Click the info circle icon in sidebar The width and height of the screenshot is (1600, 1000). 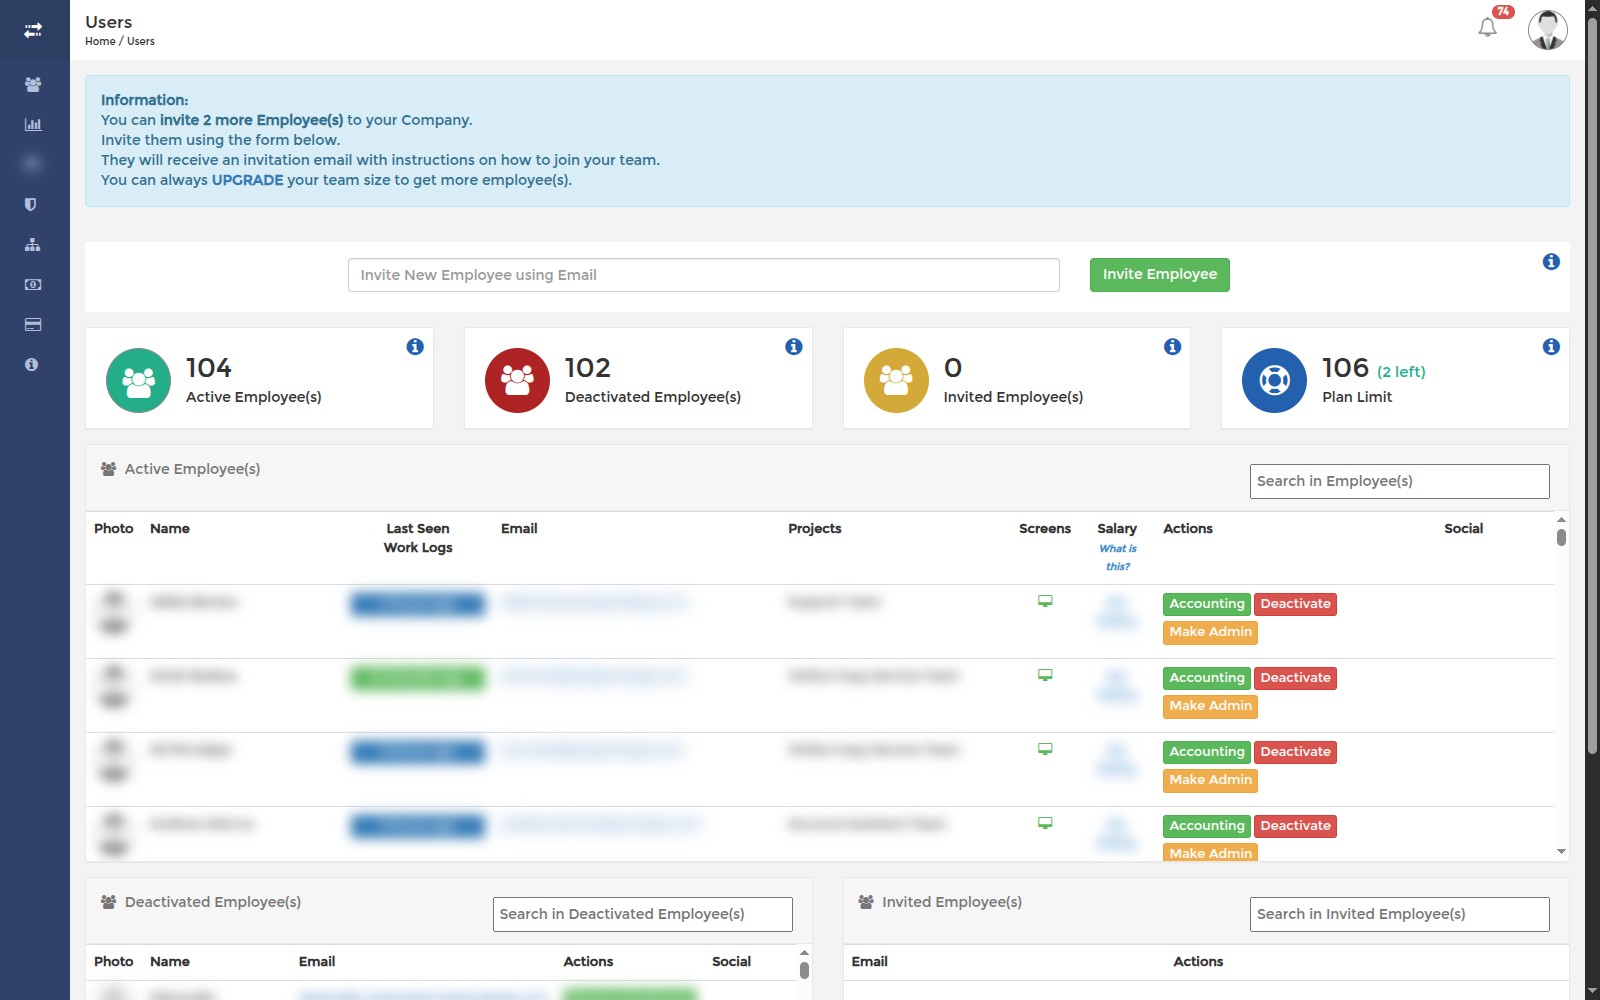tap(32, 365)
